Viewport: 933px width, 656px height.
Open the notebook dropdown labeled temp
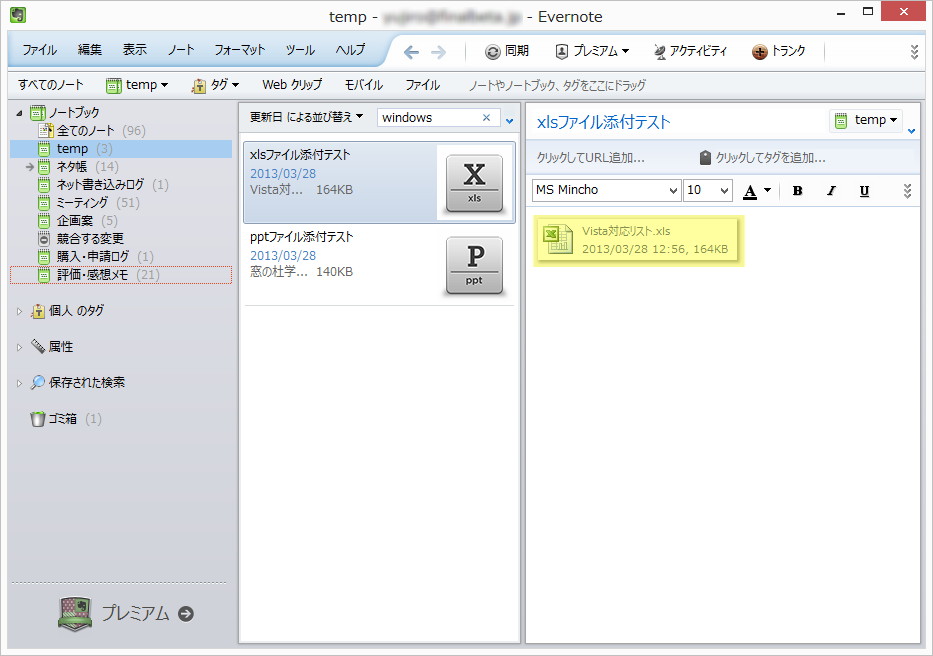[x=866, y=119]
